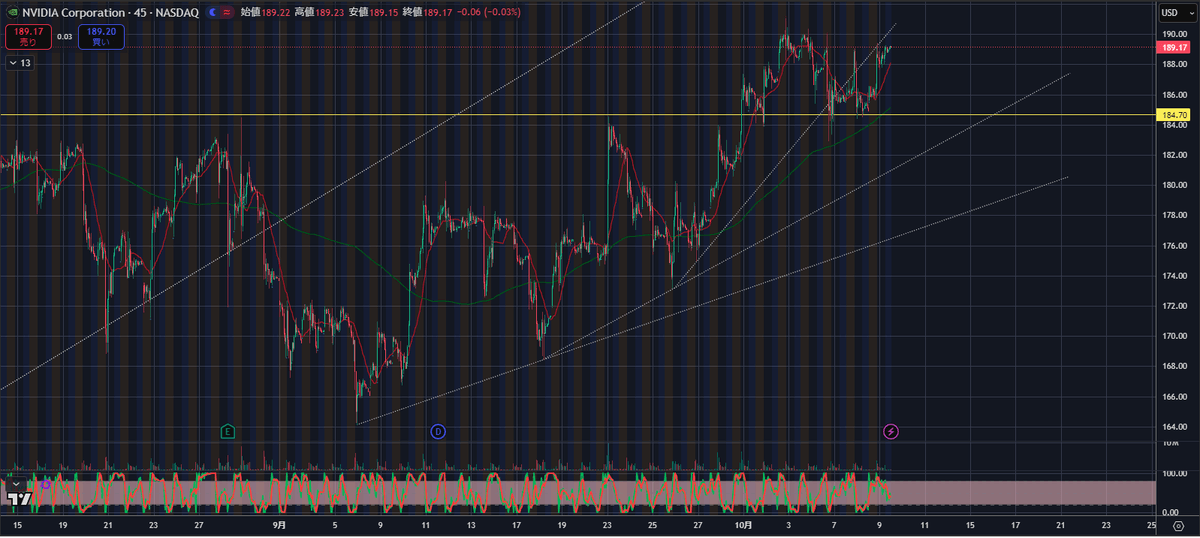Click the 190.00 price axis label
This screenshot has width=1200, height=538.
1174,34
